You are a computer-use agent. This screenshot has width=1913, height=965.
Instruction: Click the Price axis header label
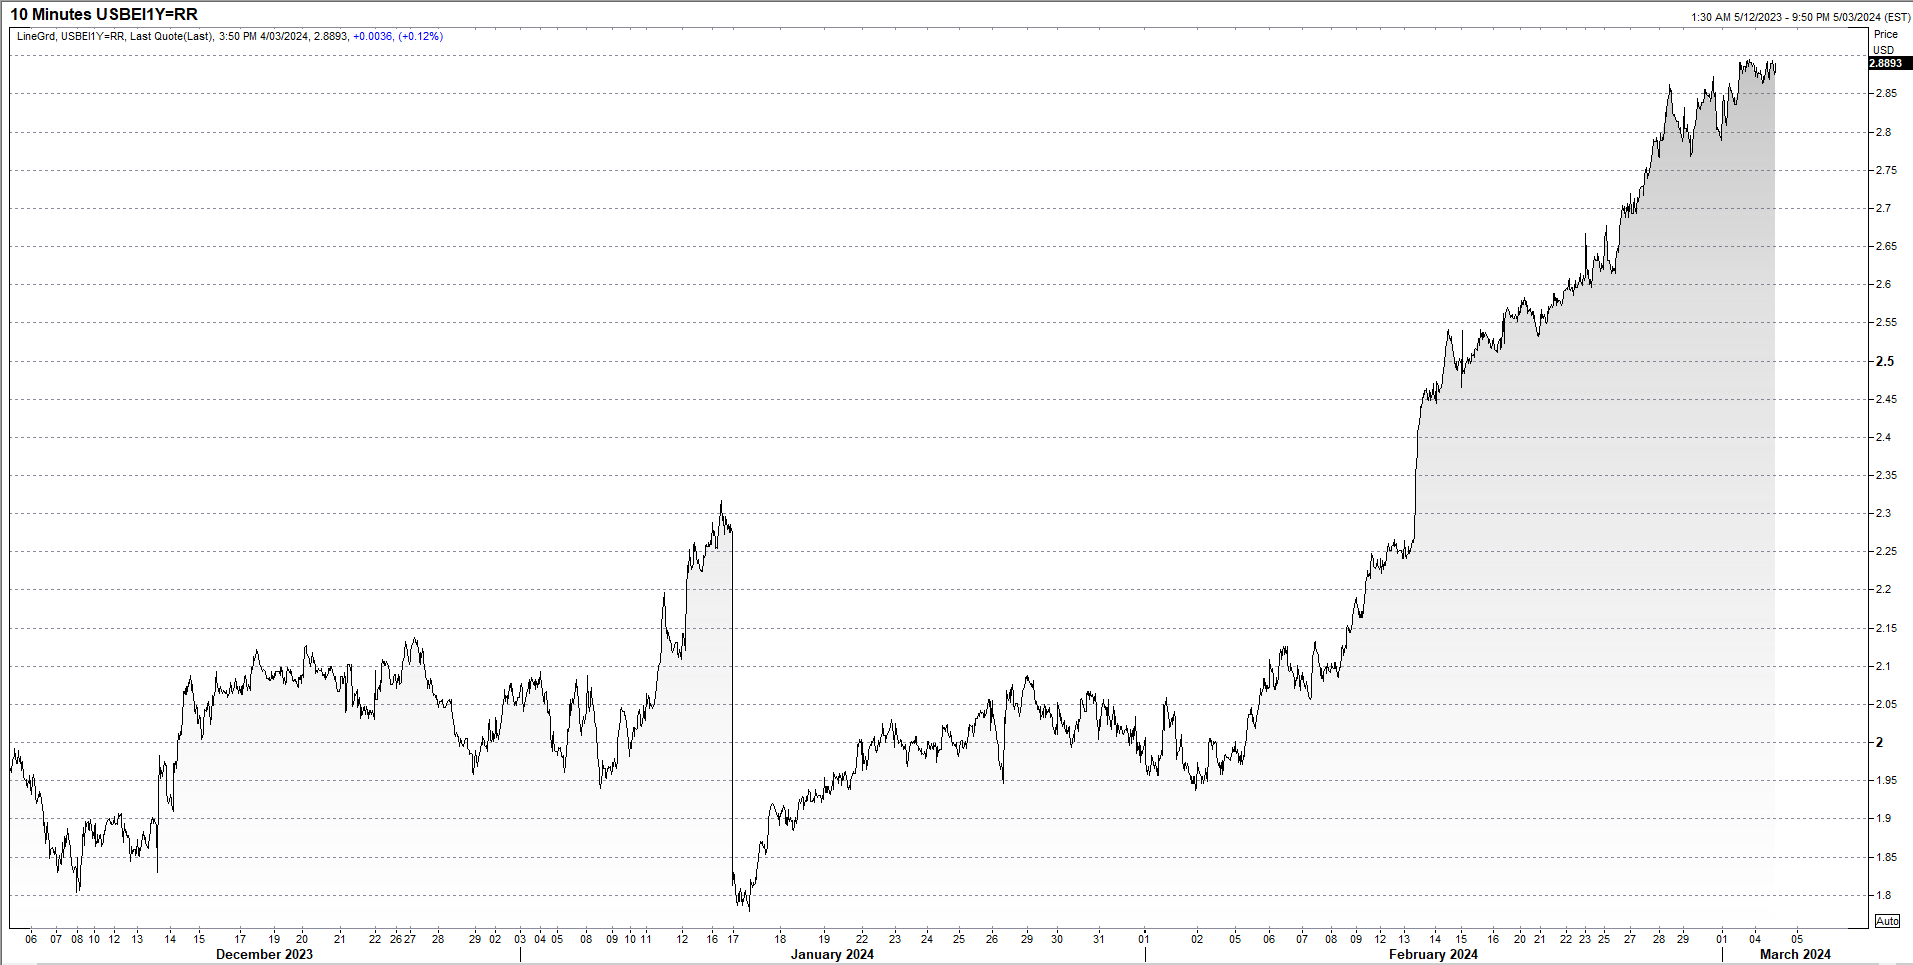click(x=1886, y=34)
